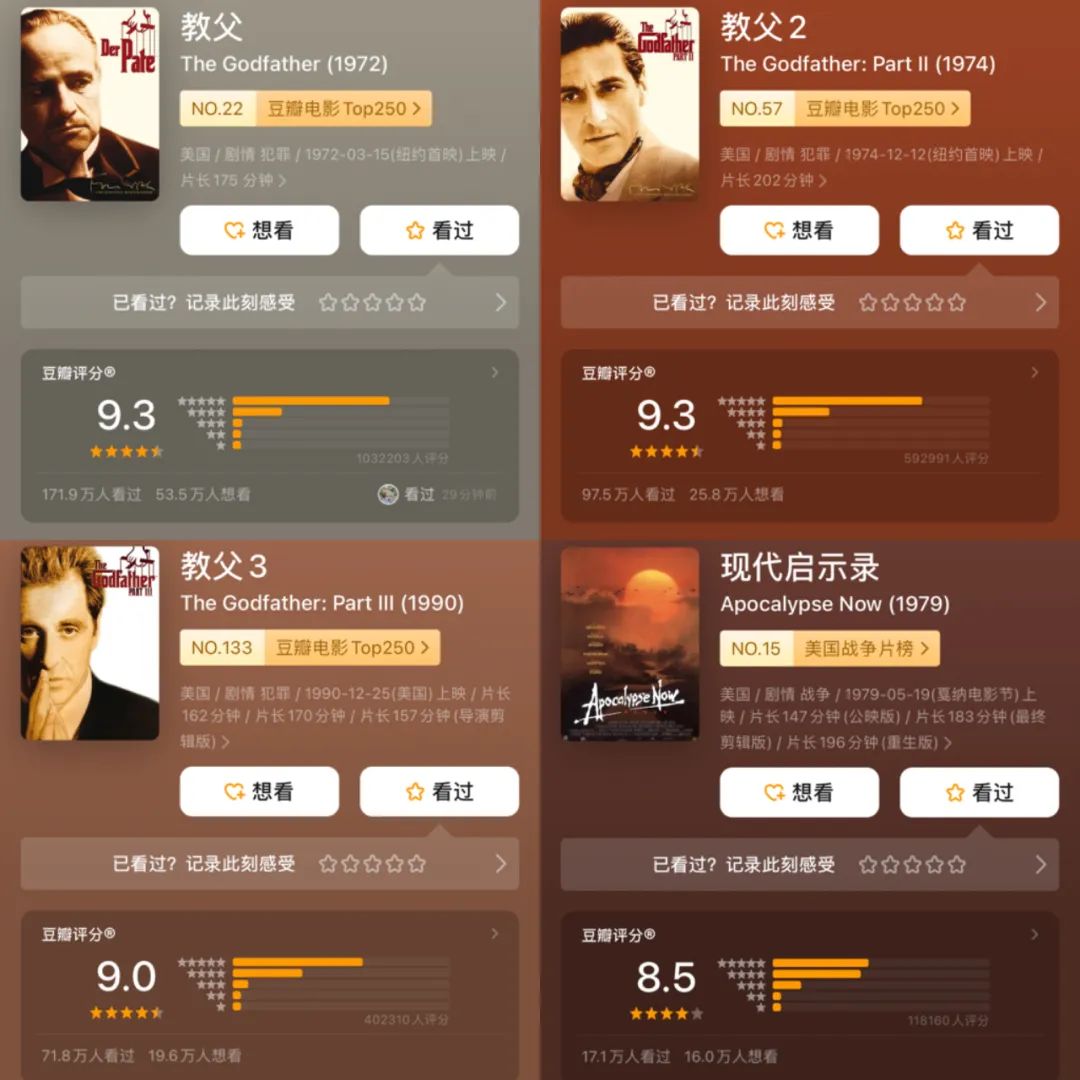Open NO.22 豆瓣电影 Top250 badge
This screenshot has width=1080, height=1080.
(306, 109)
